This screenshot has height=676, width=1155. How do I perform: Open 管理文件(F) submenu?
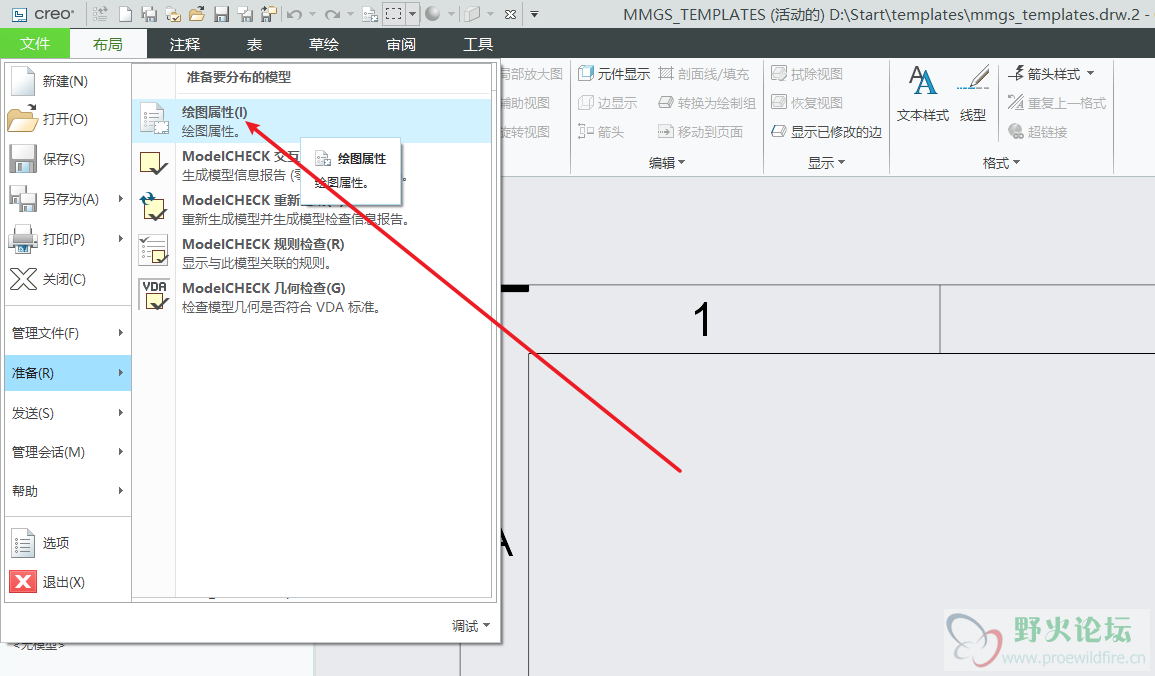[68, 333]
